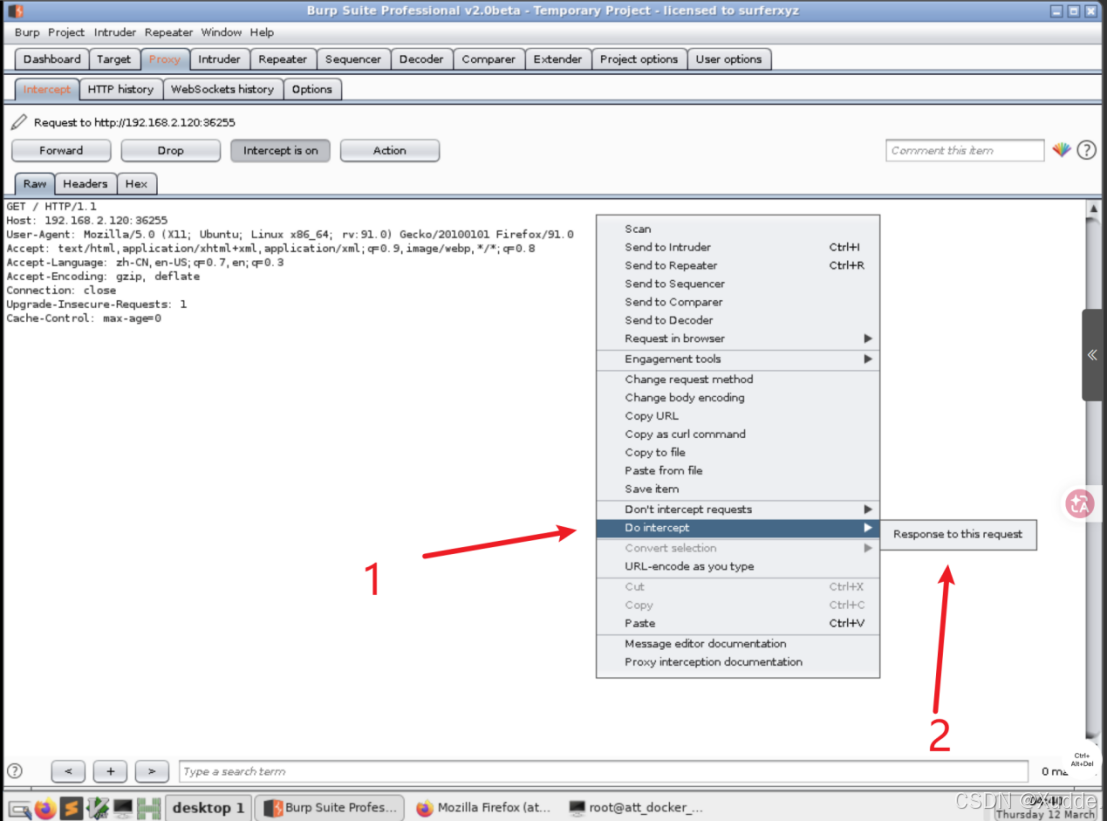
Task: Select desktop 1 workspace
Action: (x=208, y=807)
